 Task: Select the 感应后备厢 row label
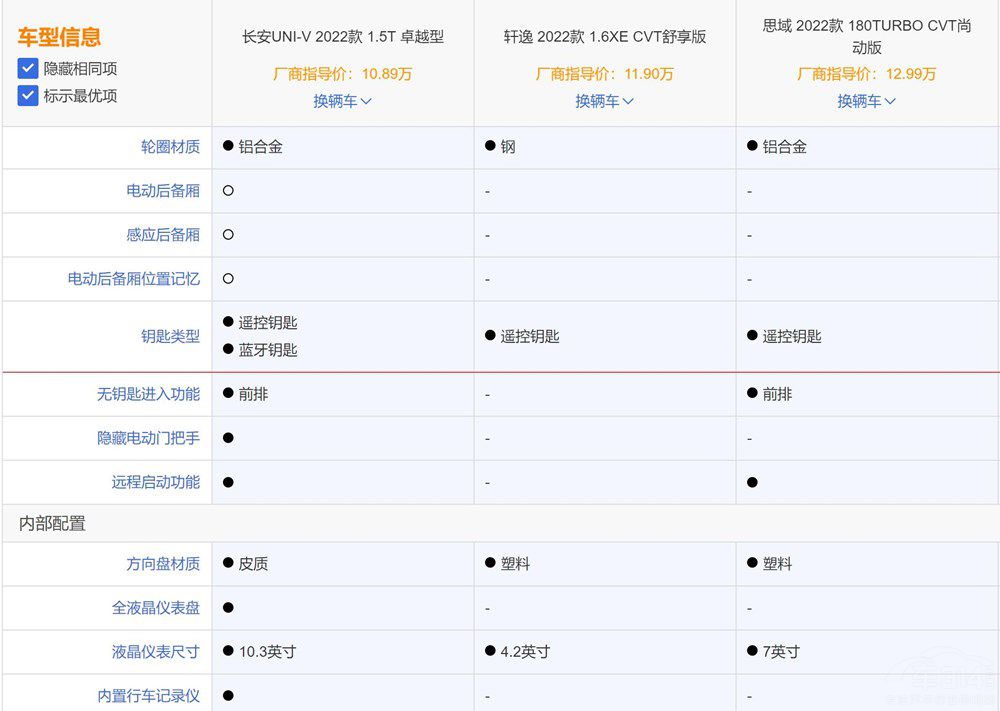coord(163,235)
